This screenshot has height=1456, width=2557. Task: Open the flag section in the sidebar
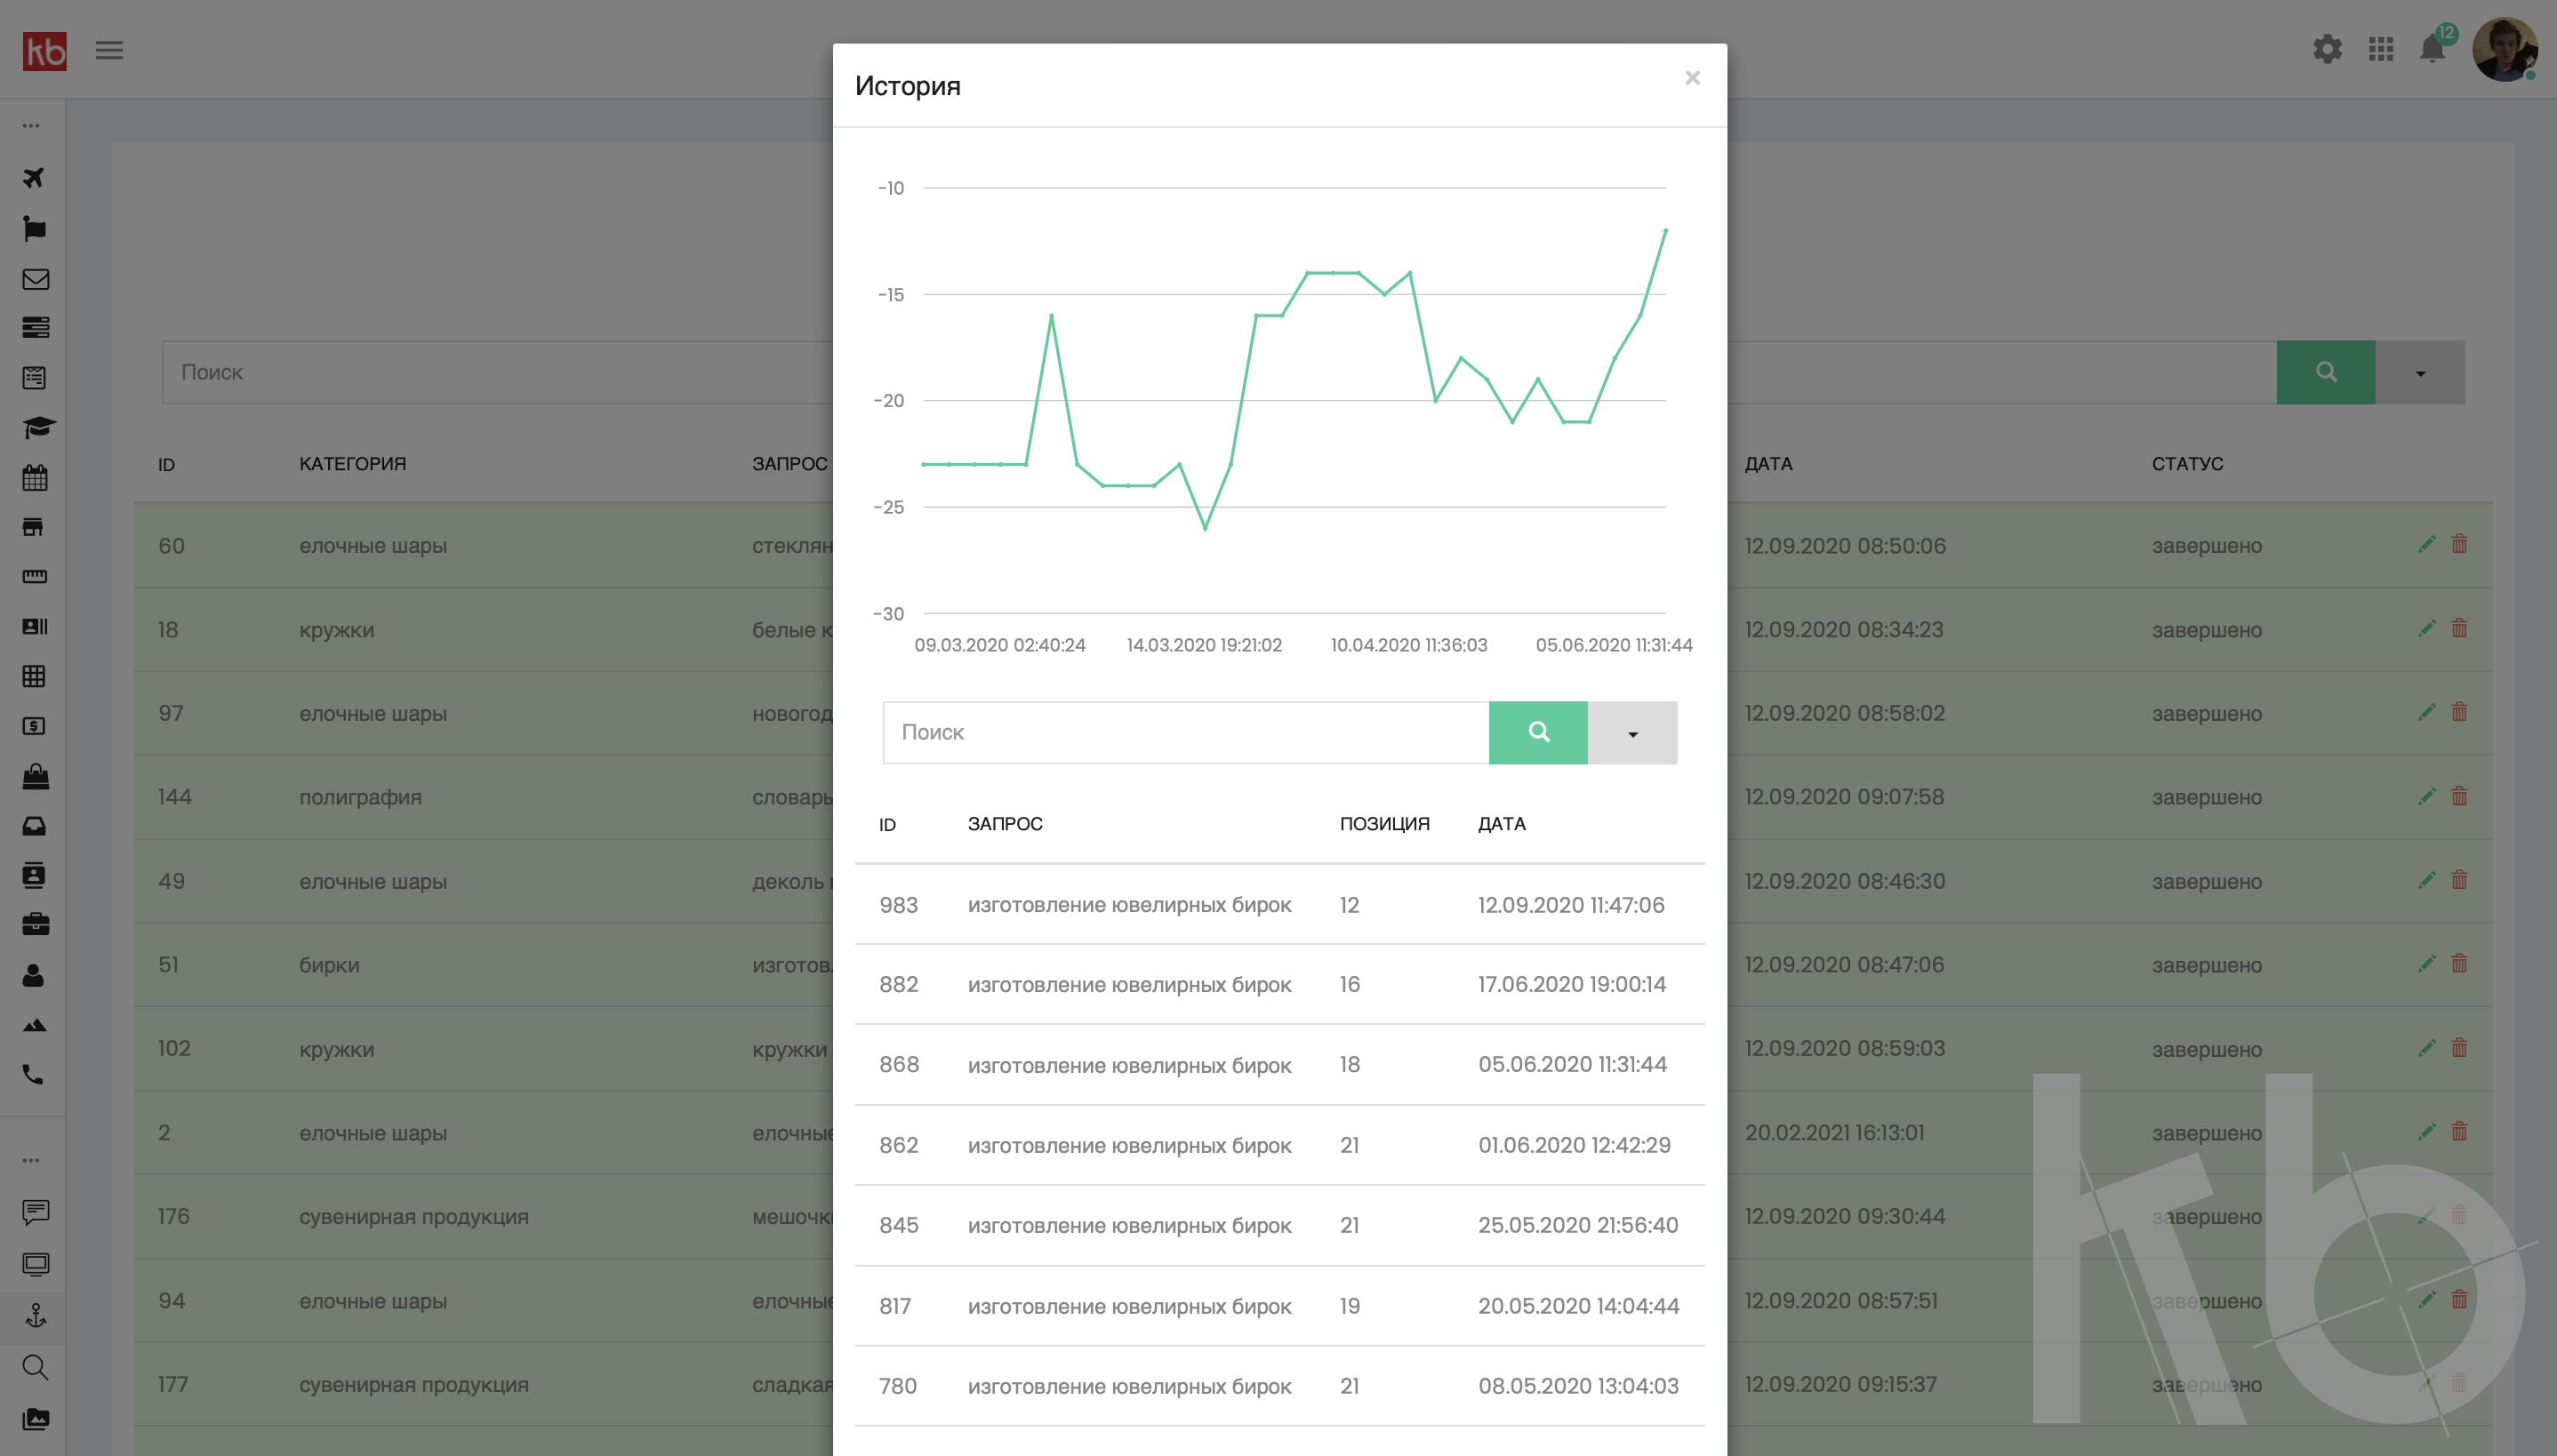click(x=34, y=229)
